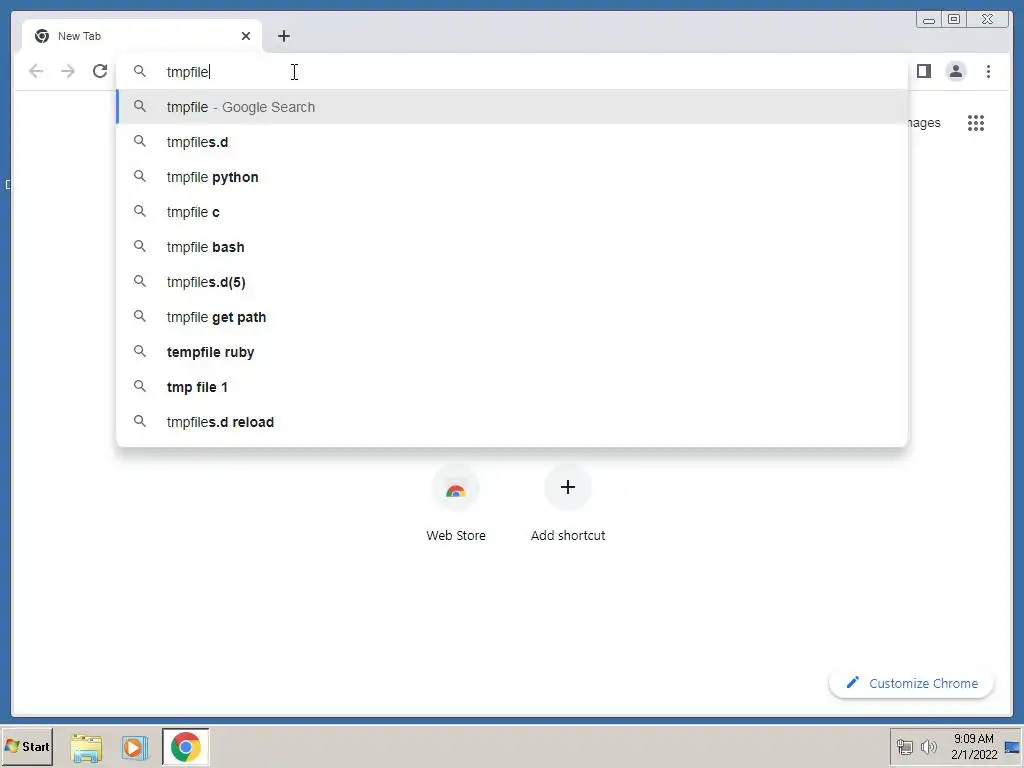Screen dimensions: 1024x768
Task: Click the browser back arrow
Action: pyautogui.click(x=36, y=71)
